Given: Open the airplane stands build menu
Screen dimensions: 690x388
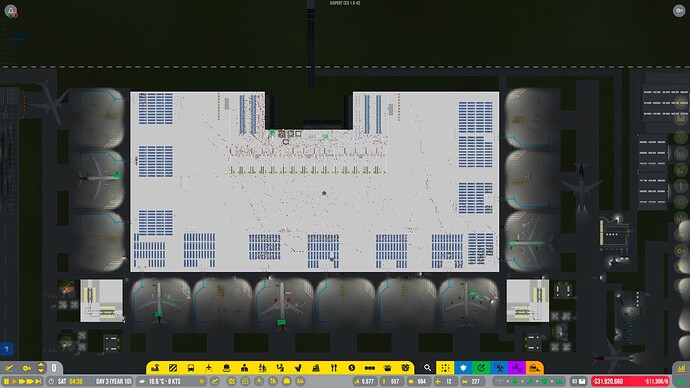Looking at the screenshot, I should [209, 368].
